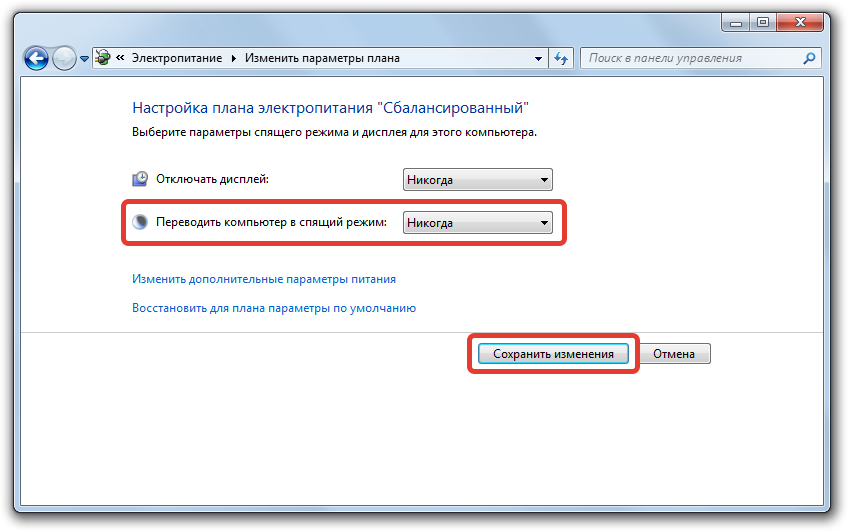The width and height of the screenshot is (849, 532).
Task: Maximize the window
Action: 763,23
